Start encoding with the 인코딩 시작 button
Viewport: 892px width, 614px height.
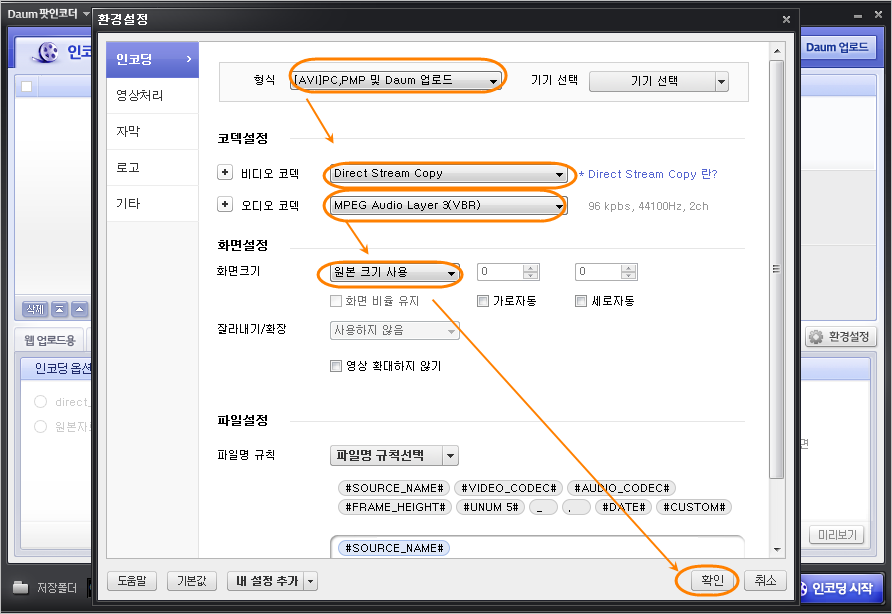pyautogui.click(x=841, y=588)
